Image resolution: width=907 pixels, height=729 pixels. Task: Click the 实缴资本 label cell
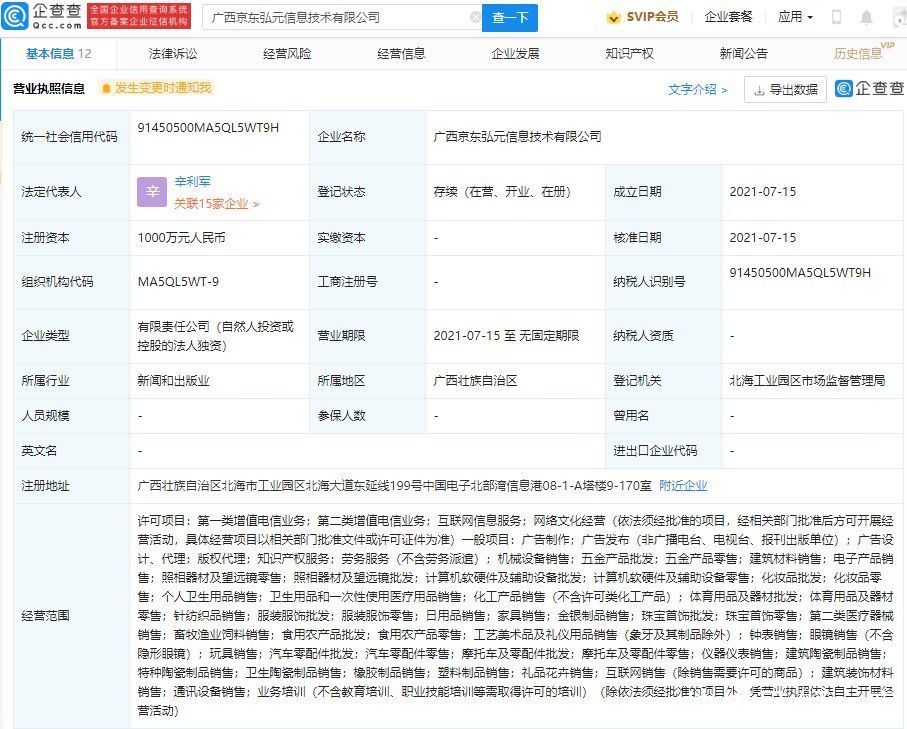coord(367,238)
